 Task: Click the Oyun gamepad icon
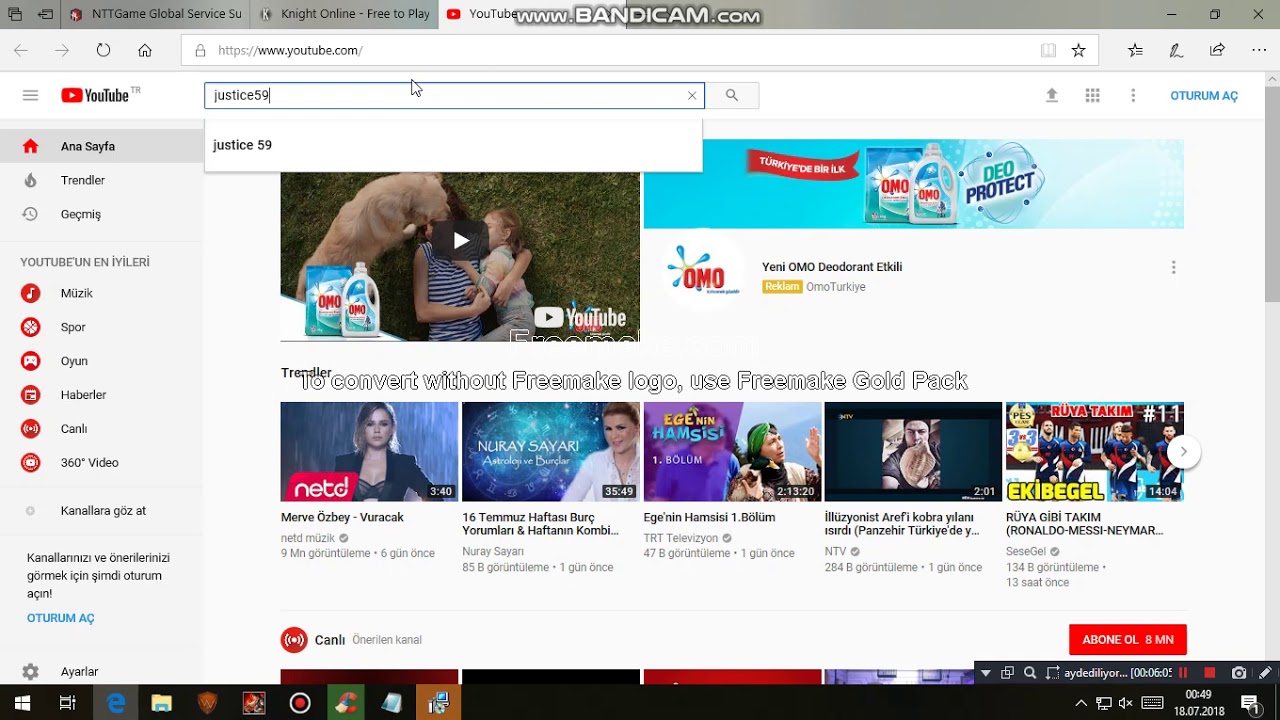click(31, 361)
